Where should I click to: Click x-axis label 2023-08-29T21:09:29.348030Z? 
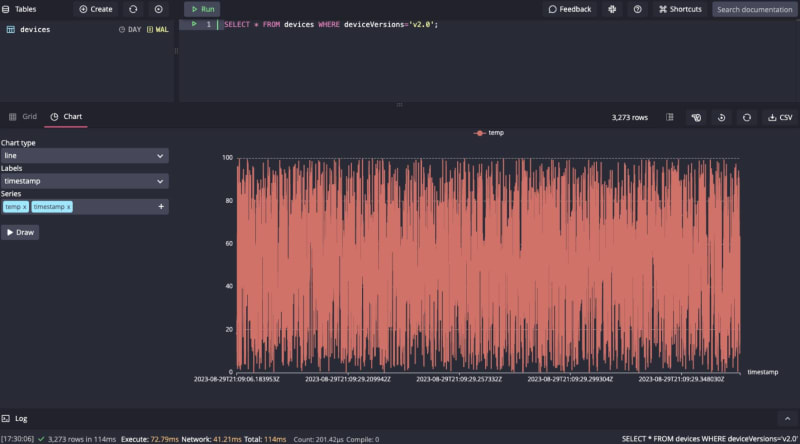(x=681, y=379)
